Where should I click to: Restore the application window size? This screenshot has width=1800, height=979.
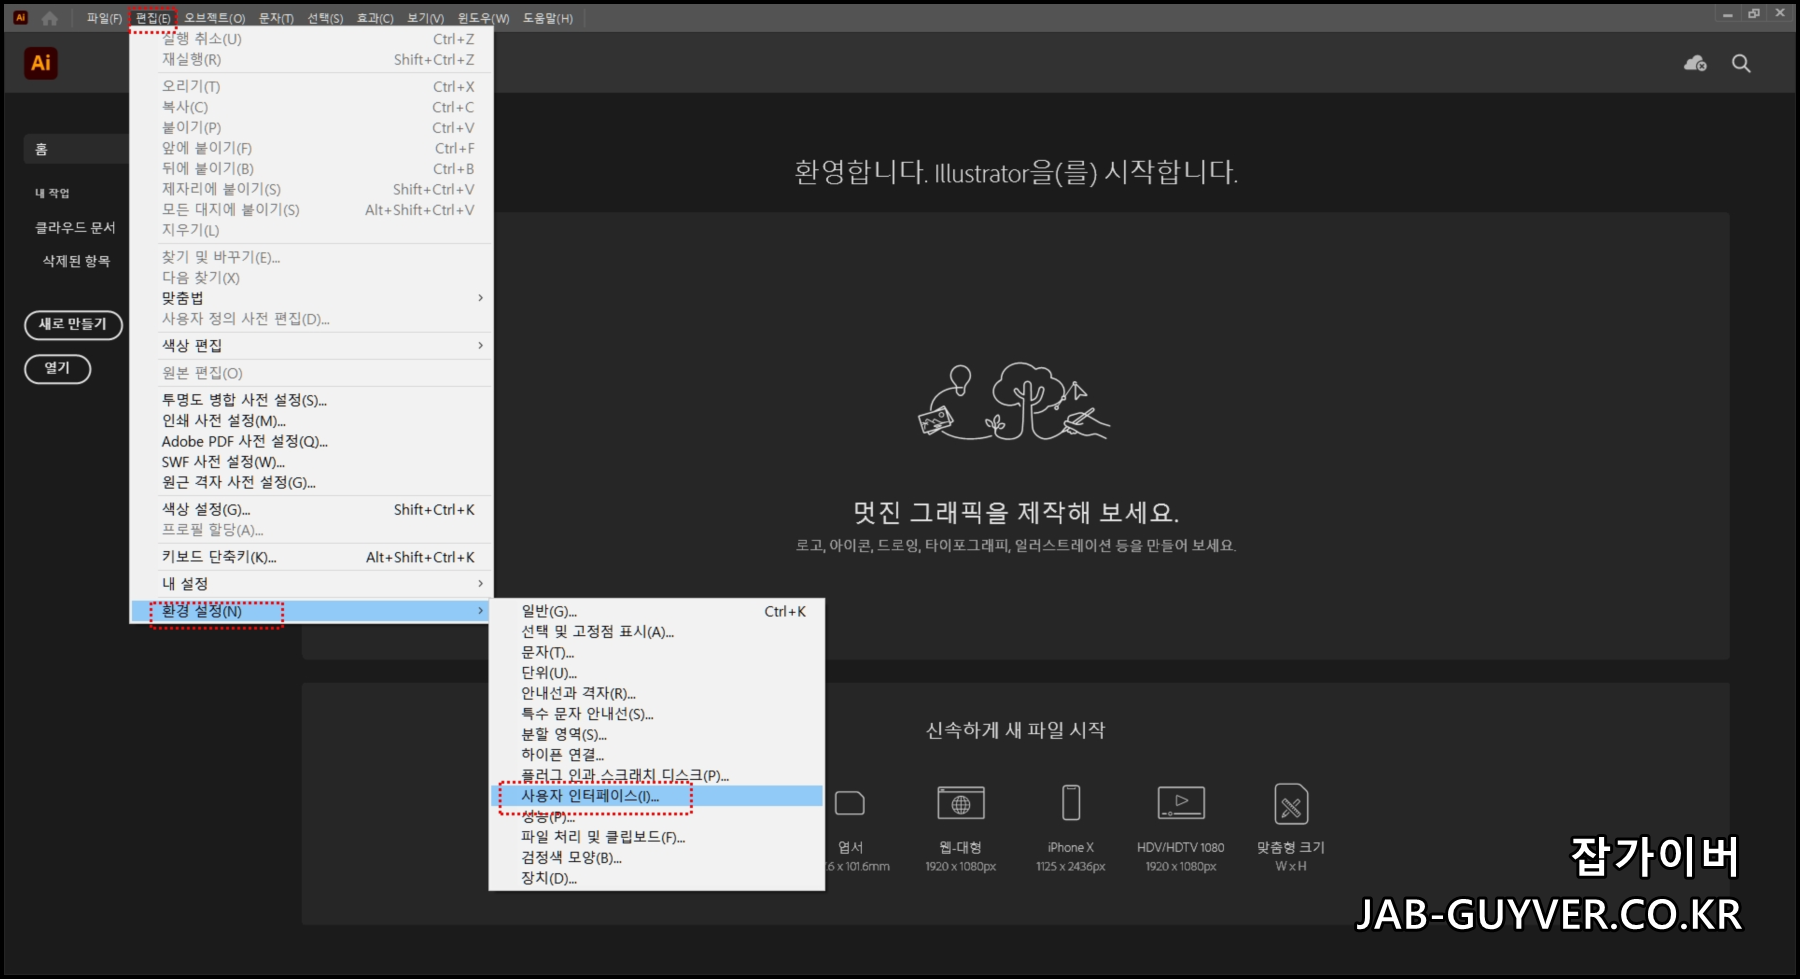click(1754, 13)
